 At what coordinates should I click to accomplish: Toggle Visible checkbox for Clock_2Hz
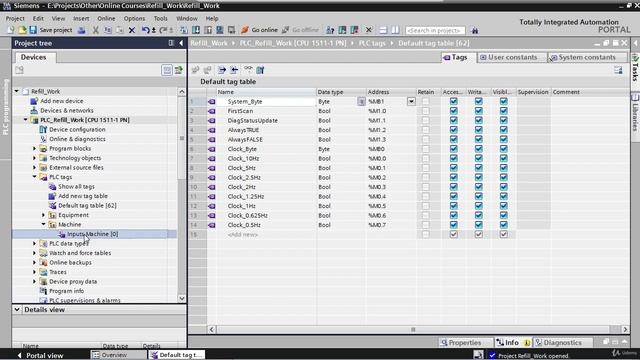coord(504,187)
